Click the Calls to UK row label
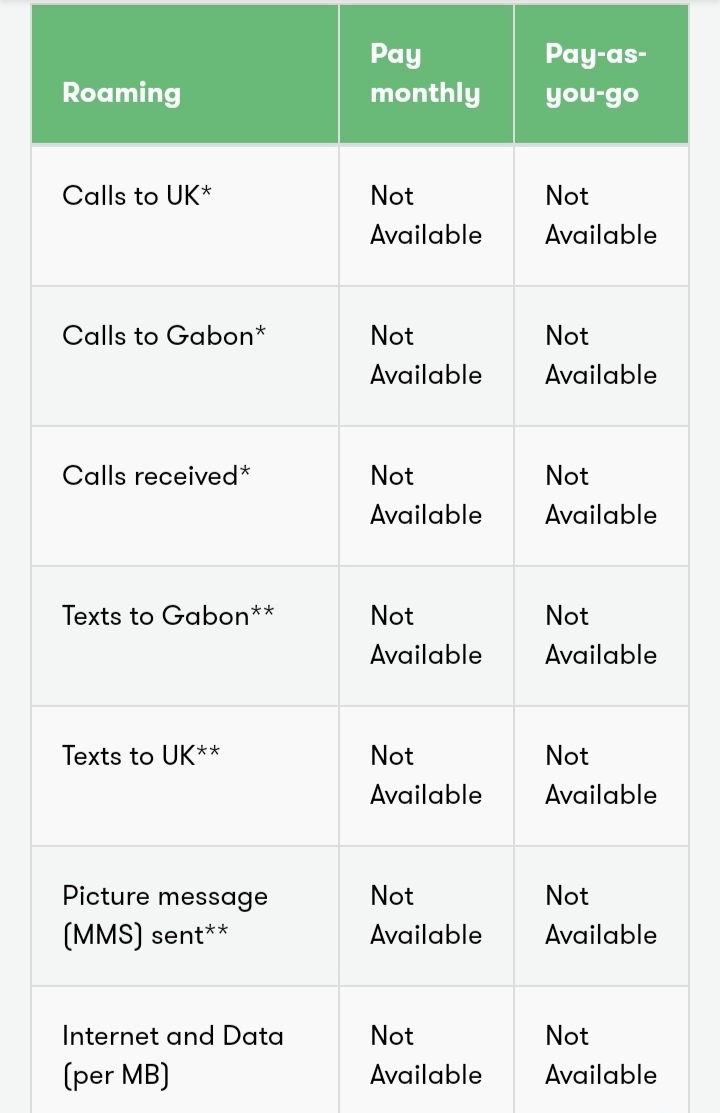This screenshot has height=1113, width=720. point(137,196)
